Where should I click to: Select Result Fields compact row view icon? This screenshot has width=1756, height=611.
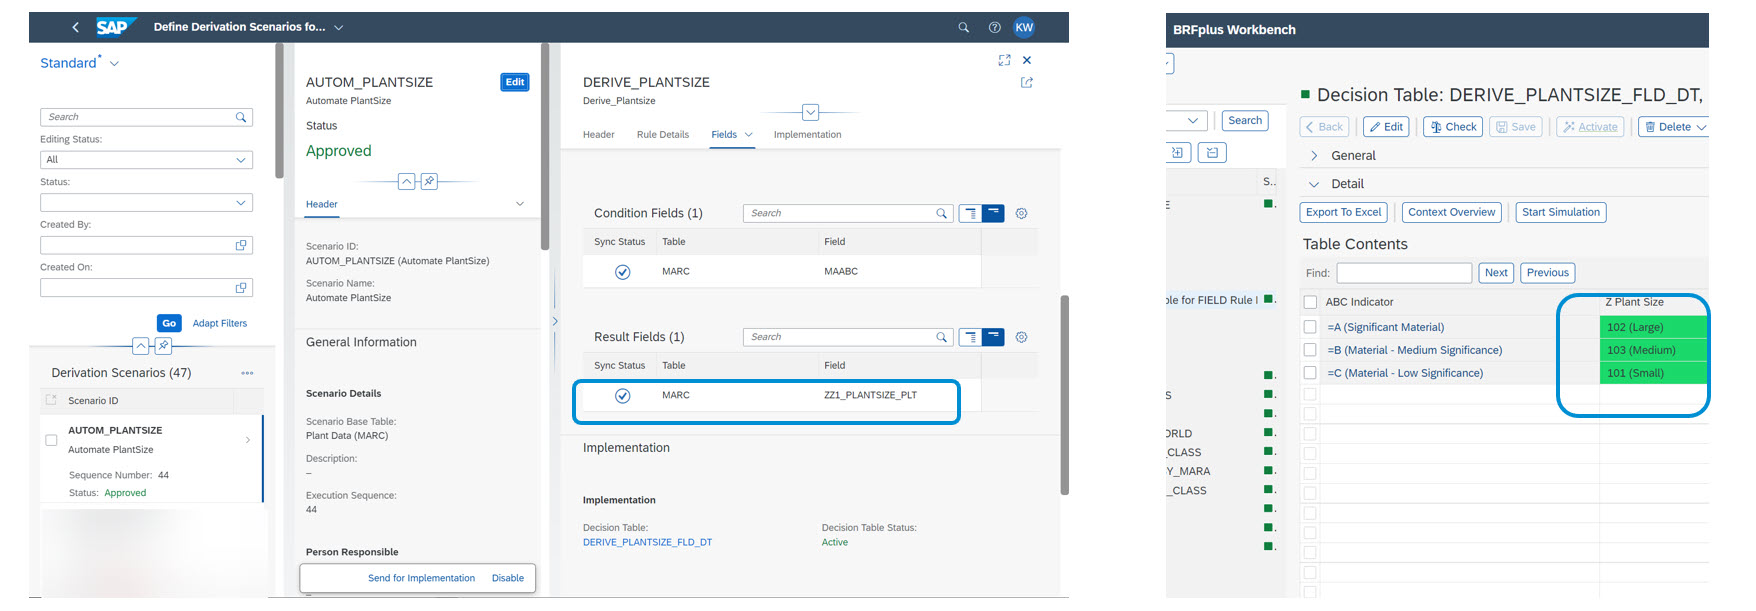pos(993,337)
